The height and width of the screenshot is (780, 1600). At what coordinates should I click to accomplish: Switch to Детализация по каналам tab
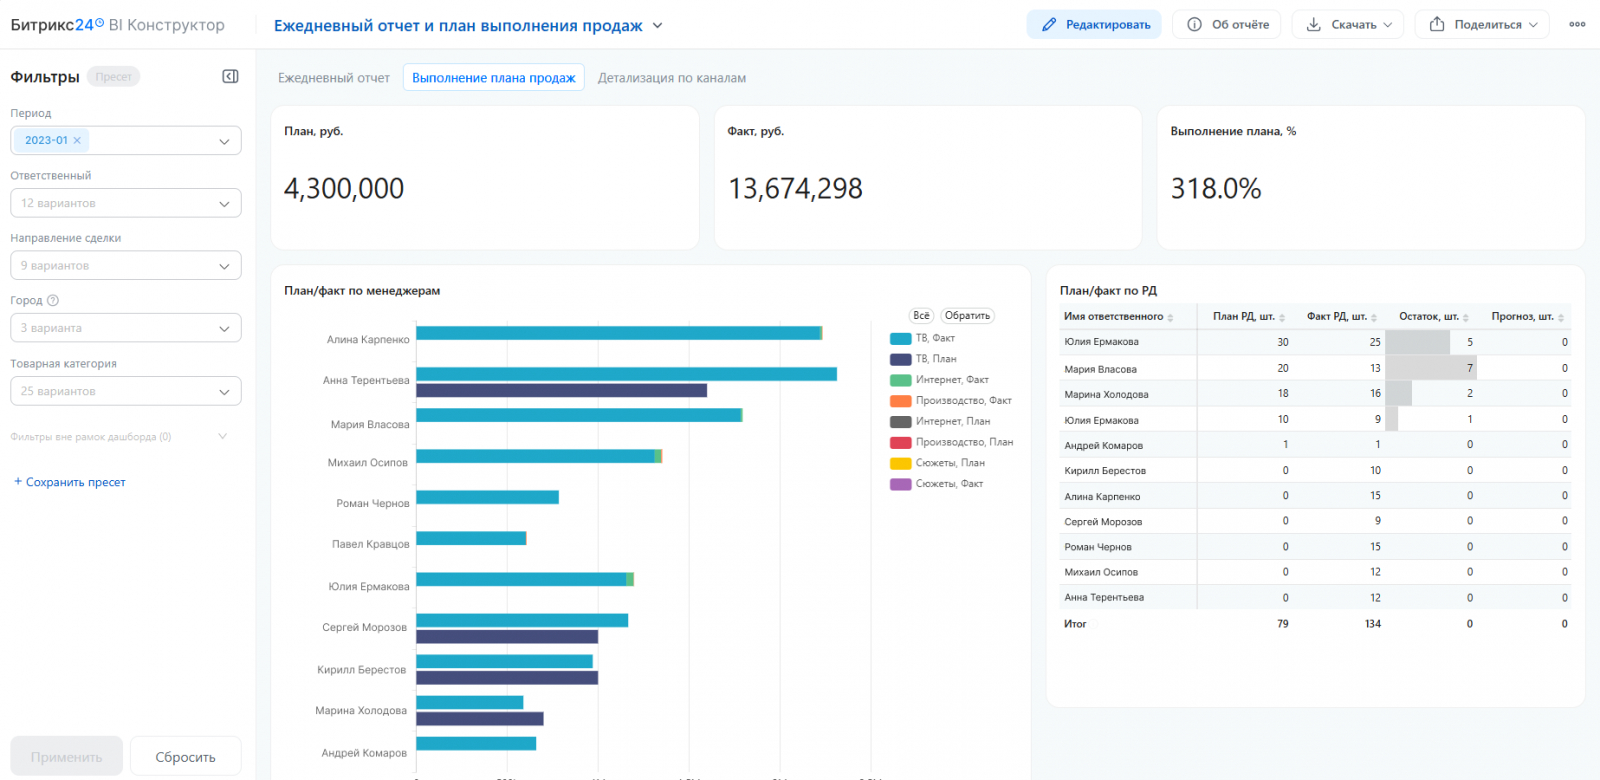[672, 78]
